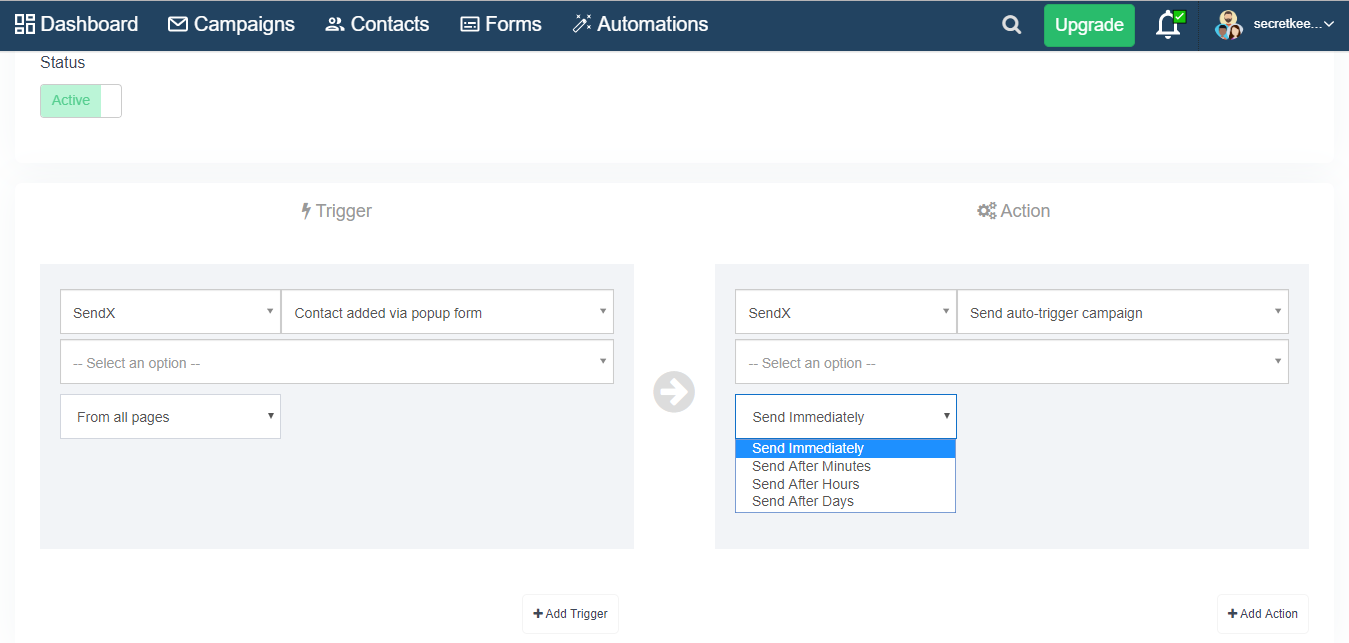Pick 'Send After Hours' from the list
This screenshot has width=1349, height=643.
846,484
